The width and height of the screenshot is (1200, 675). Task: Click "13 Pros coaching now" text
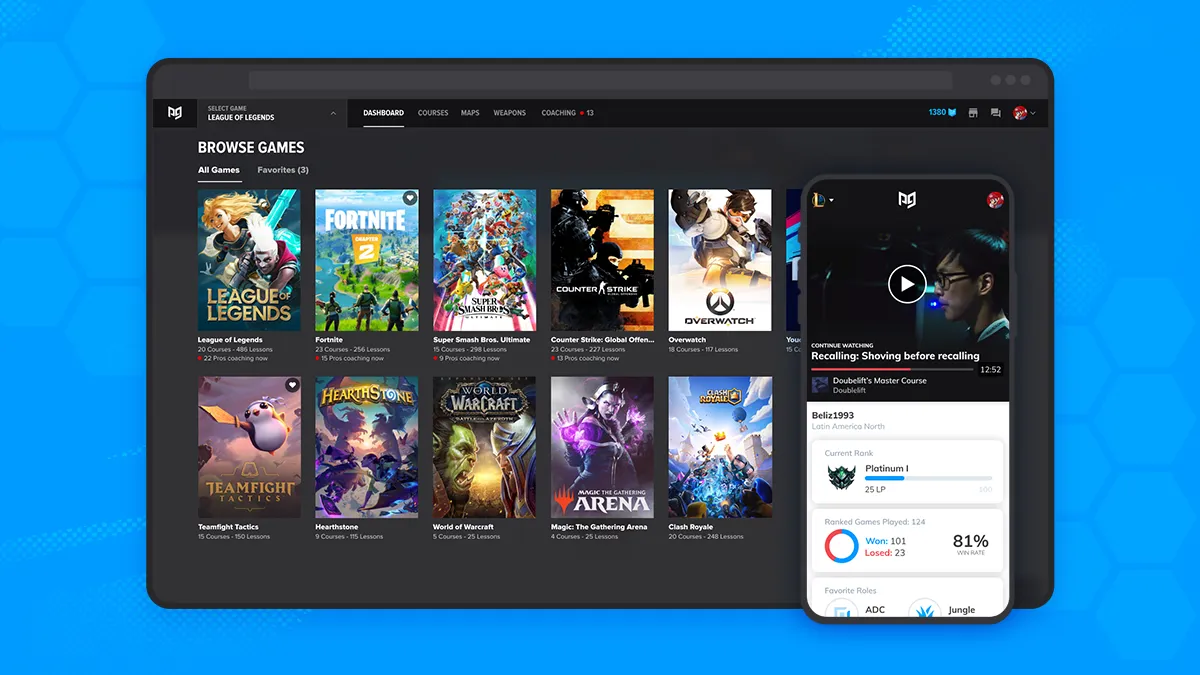[x=588, y=358]
